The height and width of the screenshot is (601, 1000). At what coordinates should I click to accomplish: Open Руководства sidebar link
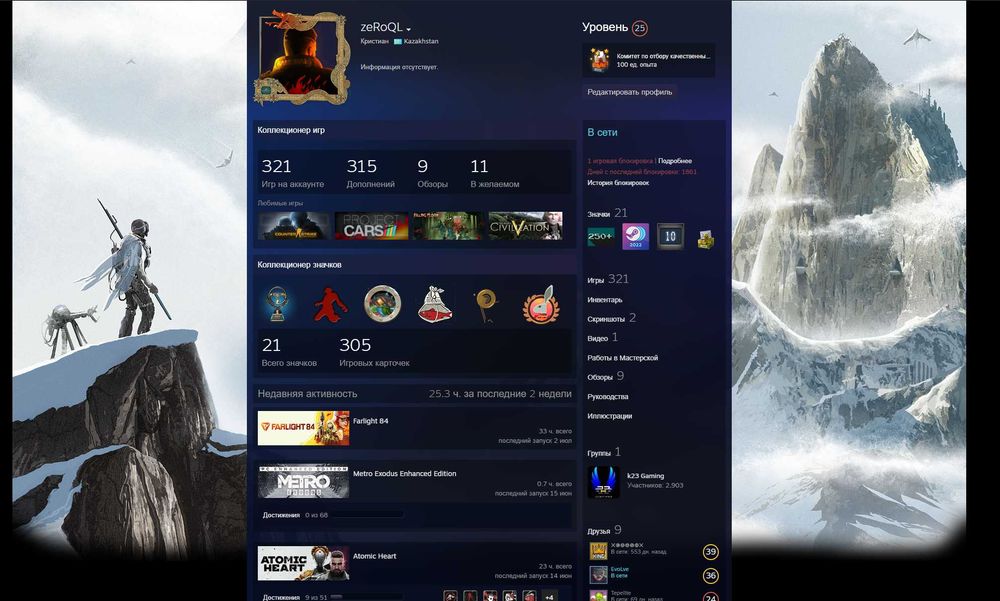[608, 397]
